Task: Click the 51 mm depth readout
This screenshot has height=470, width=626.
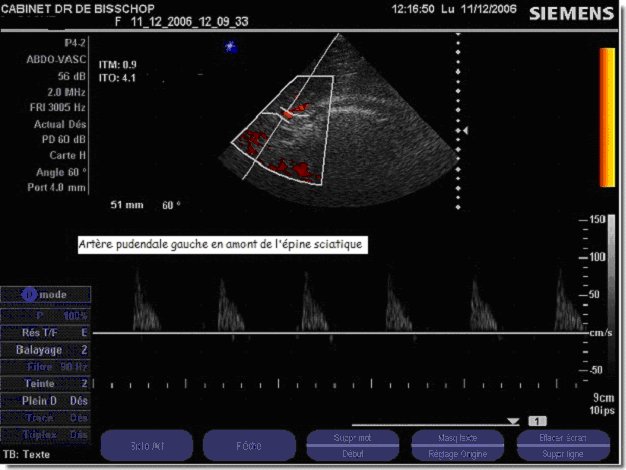Action: click(127, 205)
